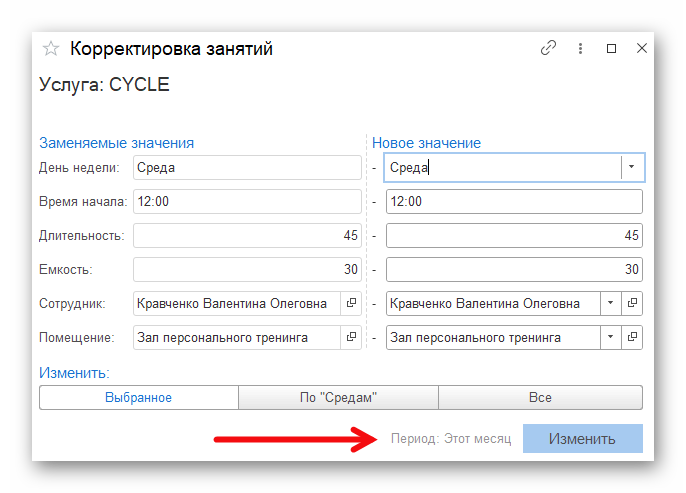Click the old Помещение Зал персонального тренинга field
686x493 pixels.
click(237, 337)
